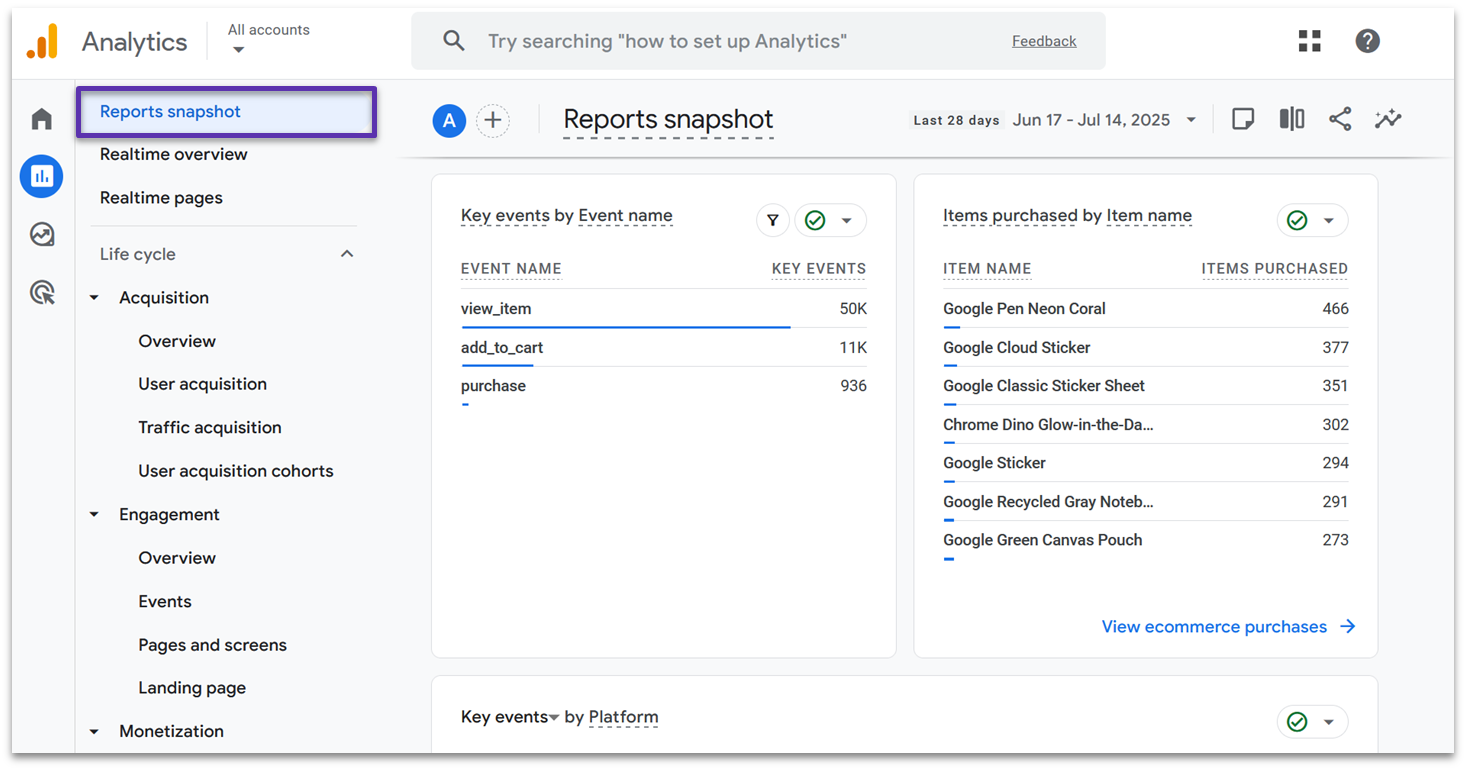
Task: Click green check on Key events by Event name card
Action: 815,220
